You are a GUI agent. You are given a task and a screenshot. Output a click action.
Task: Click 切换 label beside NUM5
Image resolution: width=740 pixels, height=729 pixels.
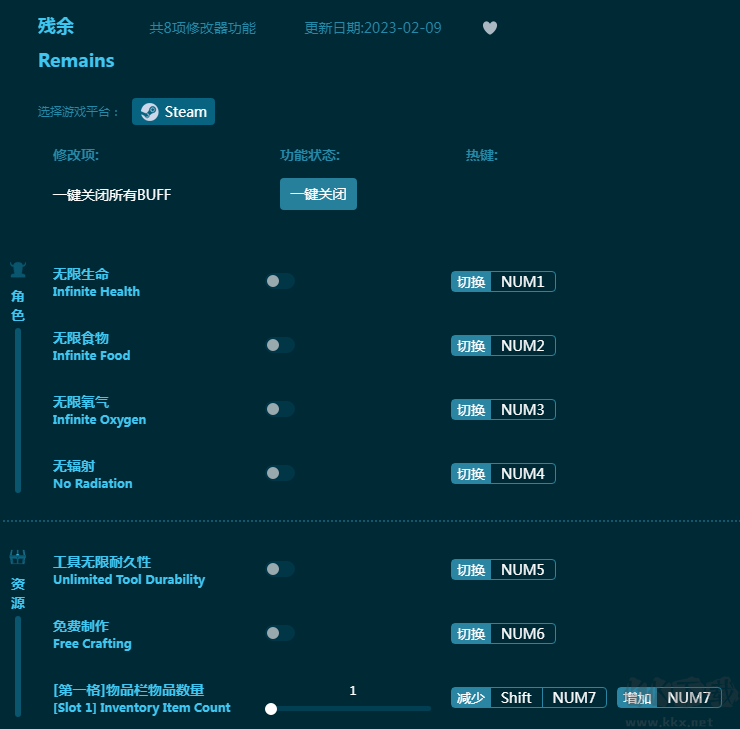[x=471, y=570]
